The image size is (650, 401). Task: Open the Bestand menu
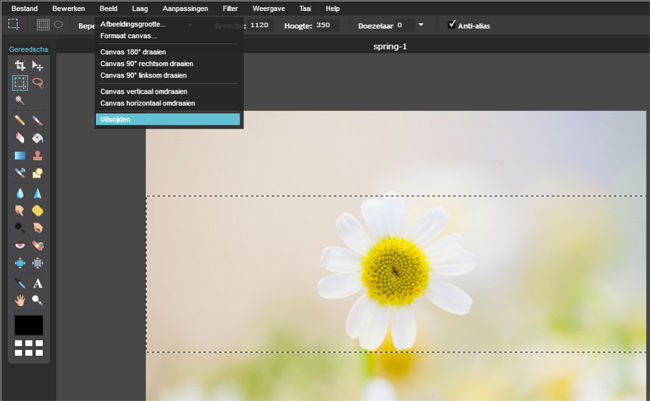pyautogui.click(x=24, y=8)
